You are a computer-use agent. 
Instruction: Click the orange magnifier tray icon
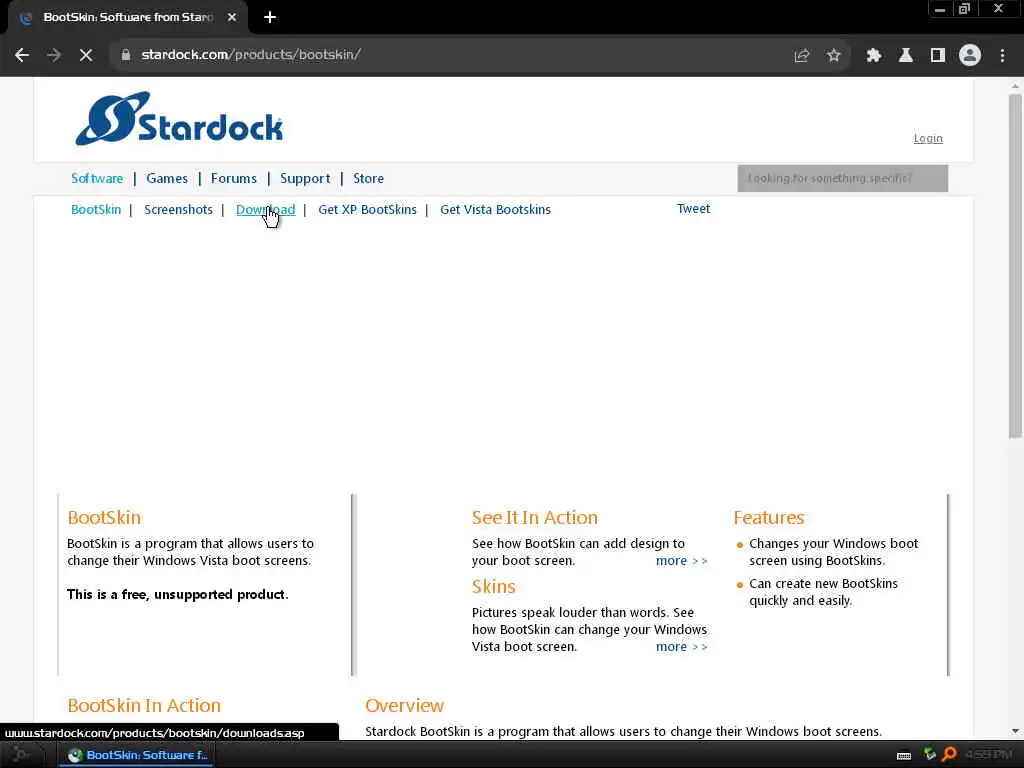[949, 755]
